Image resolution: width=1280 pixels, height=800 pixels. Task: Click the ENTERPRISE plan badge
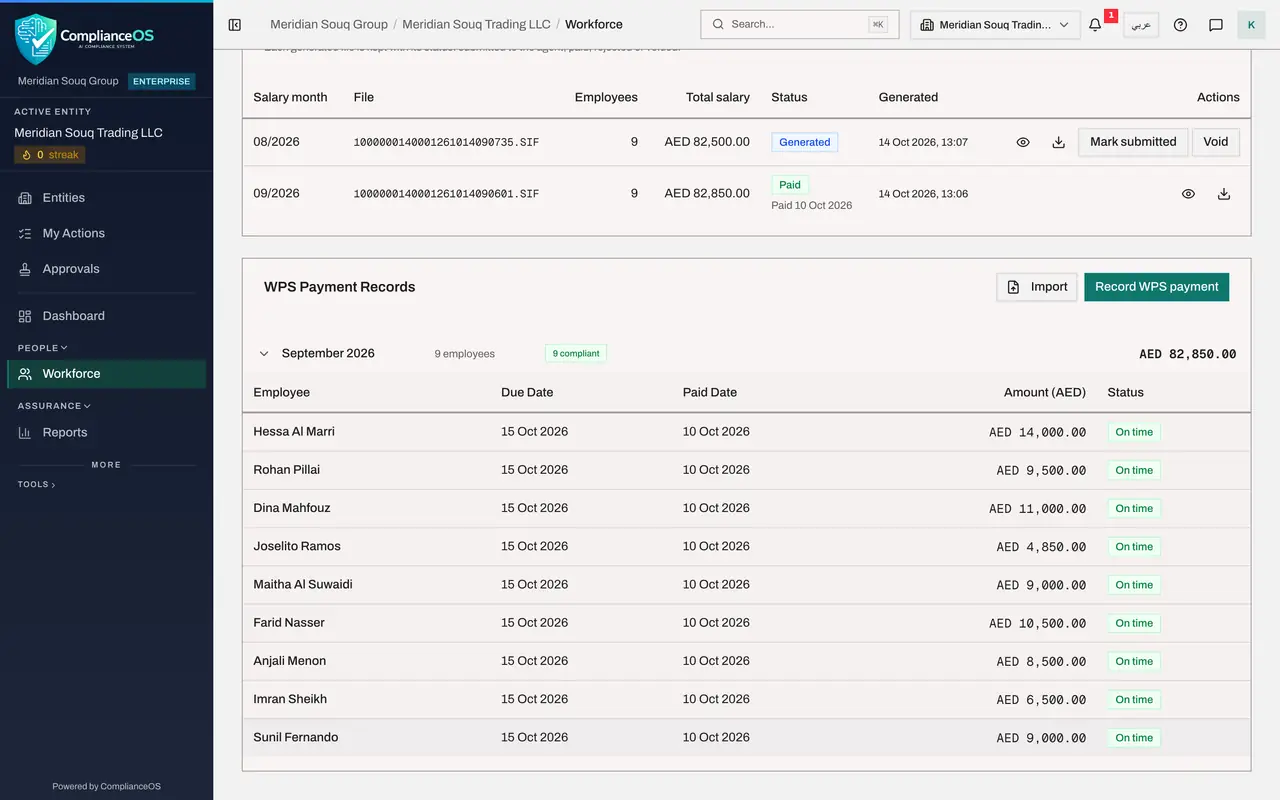click(x=161, y=81)
